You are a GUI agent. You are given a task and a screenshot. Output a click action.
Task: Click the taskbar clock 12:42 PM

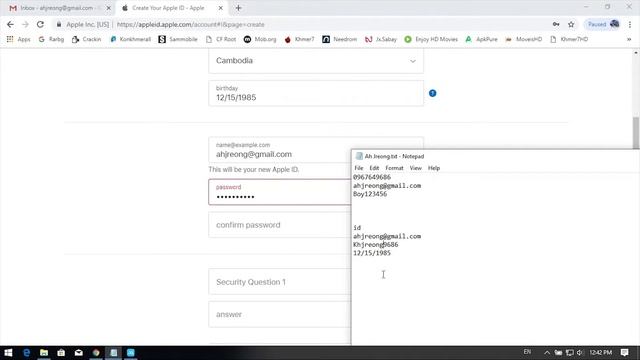(601, 353)
